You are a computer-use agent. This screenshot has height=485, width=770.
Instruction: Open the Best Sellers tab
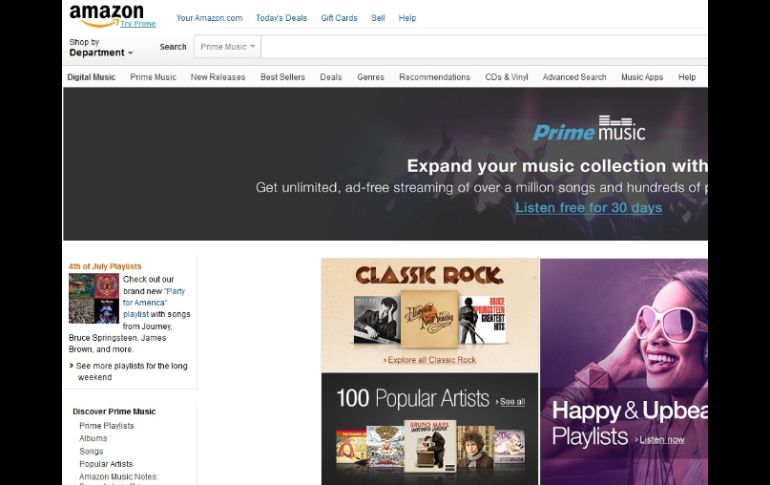coord(282,77)
